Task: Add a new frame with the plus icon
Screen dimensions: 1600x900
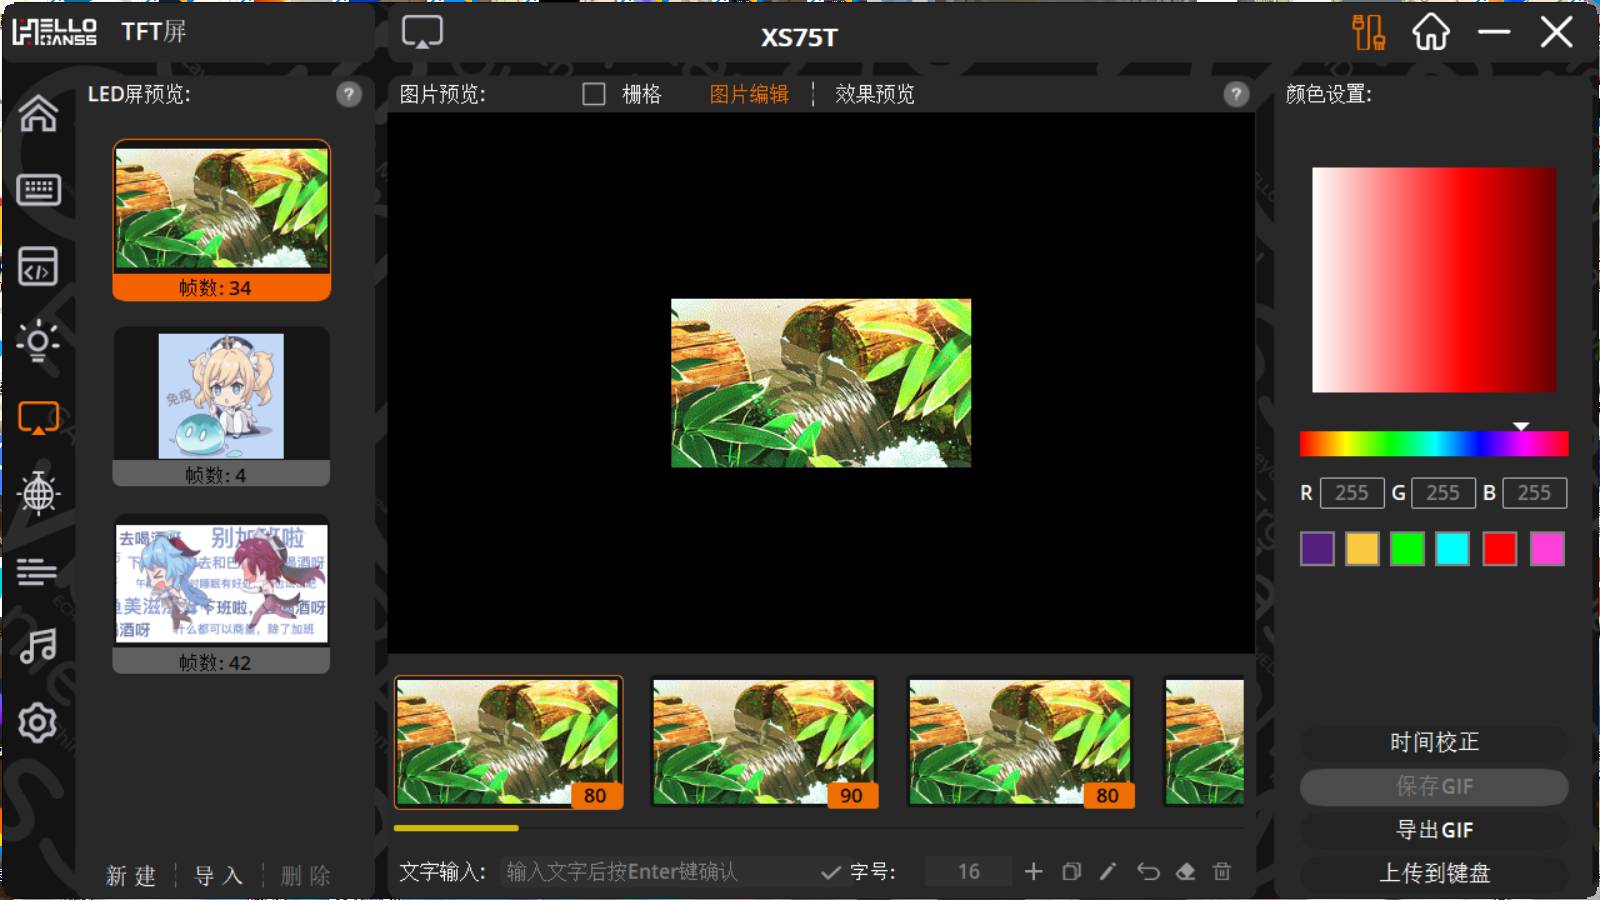Action: [x=1034, y=872]
